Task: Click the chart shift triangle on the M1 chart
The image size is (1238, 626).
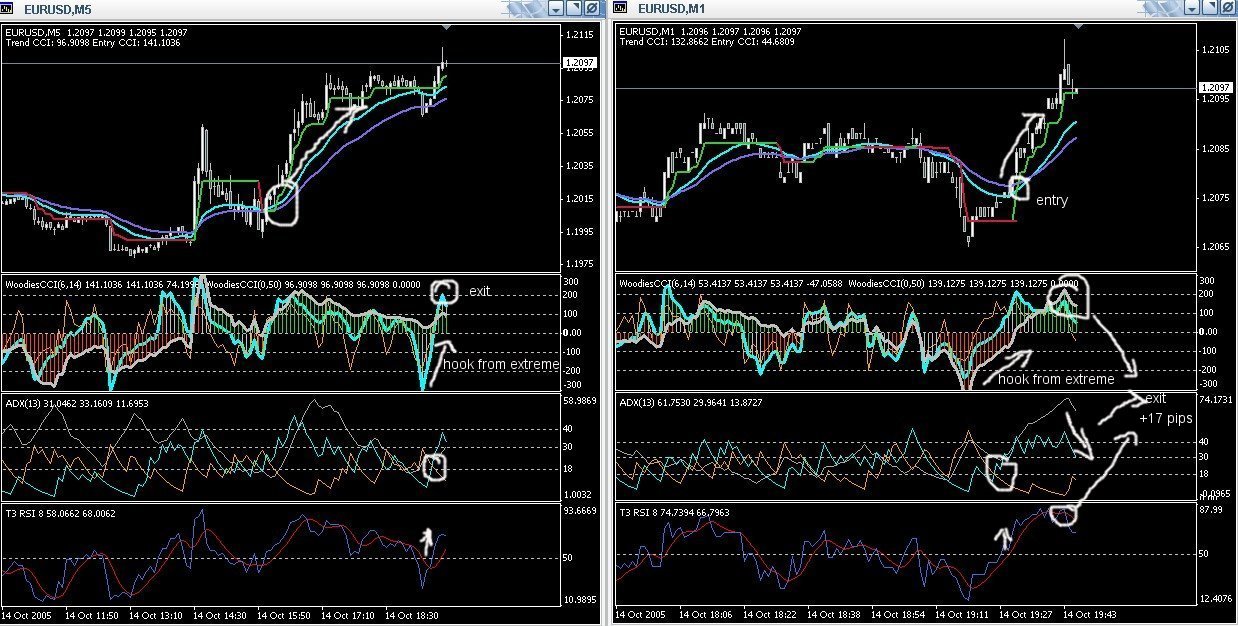Action: [x=1079, y=26]
